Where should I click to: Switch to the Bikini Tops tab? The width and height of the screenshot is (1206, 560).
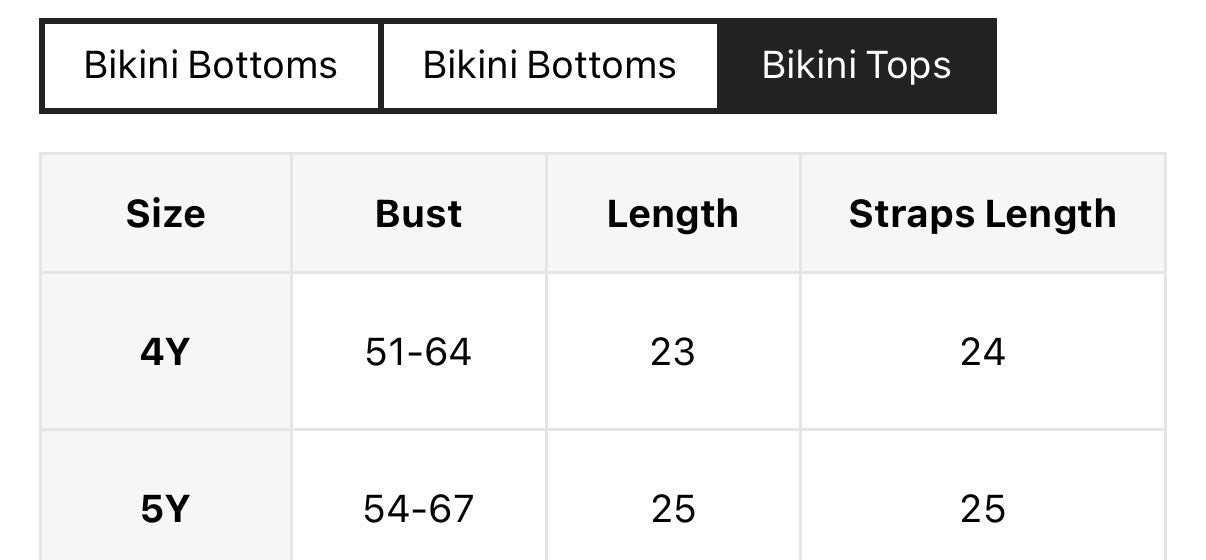pyautogui.click(x=856, y=66)
